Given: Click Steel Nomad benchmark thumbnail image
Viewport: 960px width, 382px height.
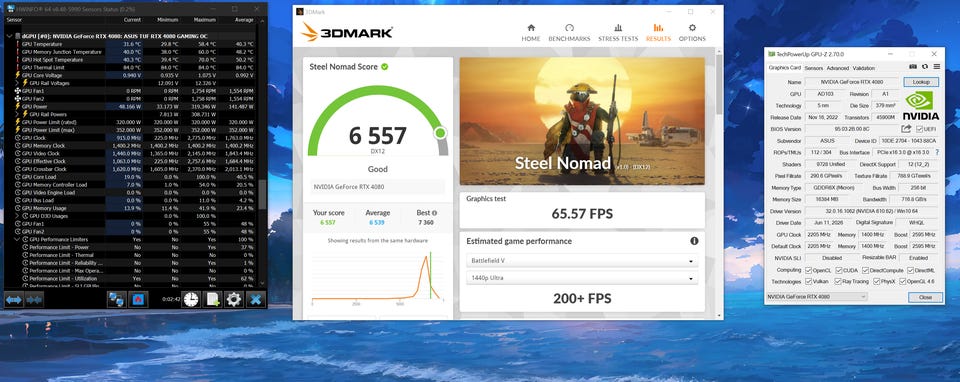Looking at the screenshot, I should [582, 121].
